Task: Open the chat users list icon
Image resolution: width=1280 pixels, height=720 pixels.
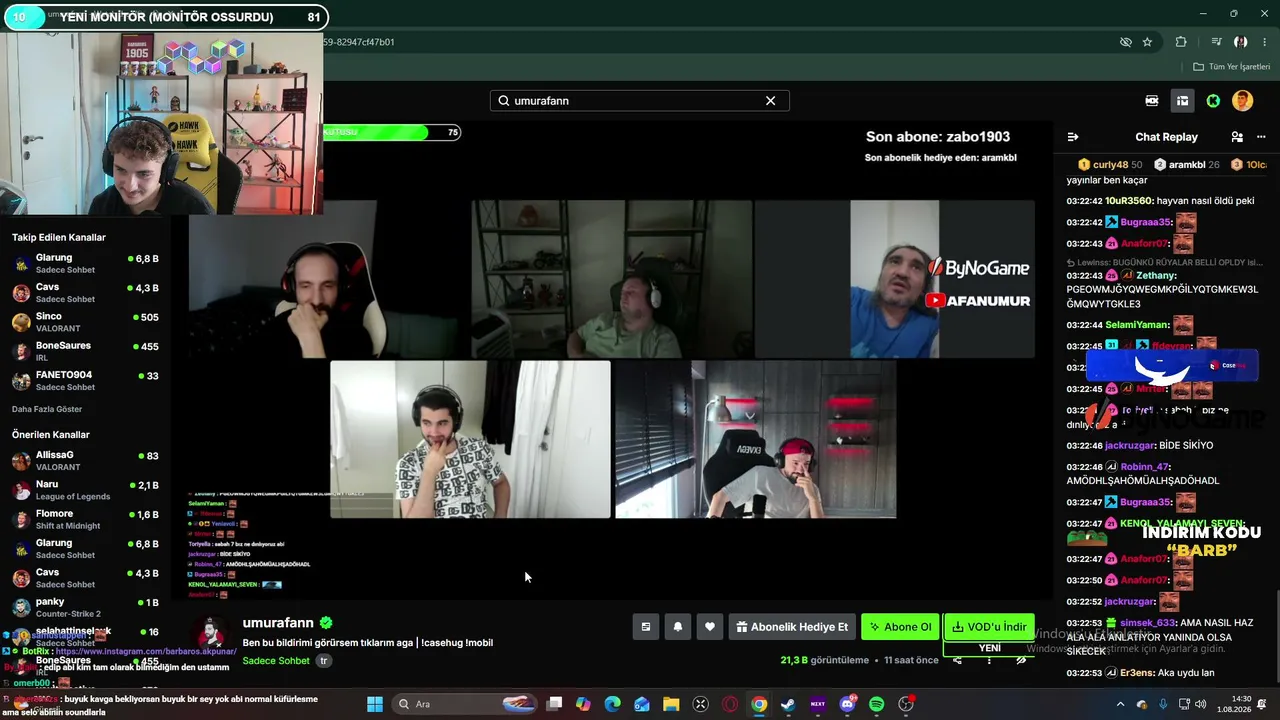Action: (1237, 137)
